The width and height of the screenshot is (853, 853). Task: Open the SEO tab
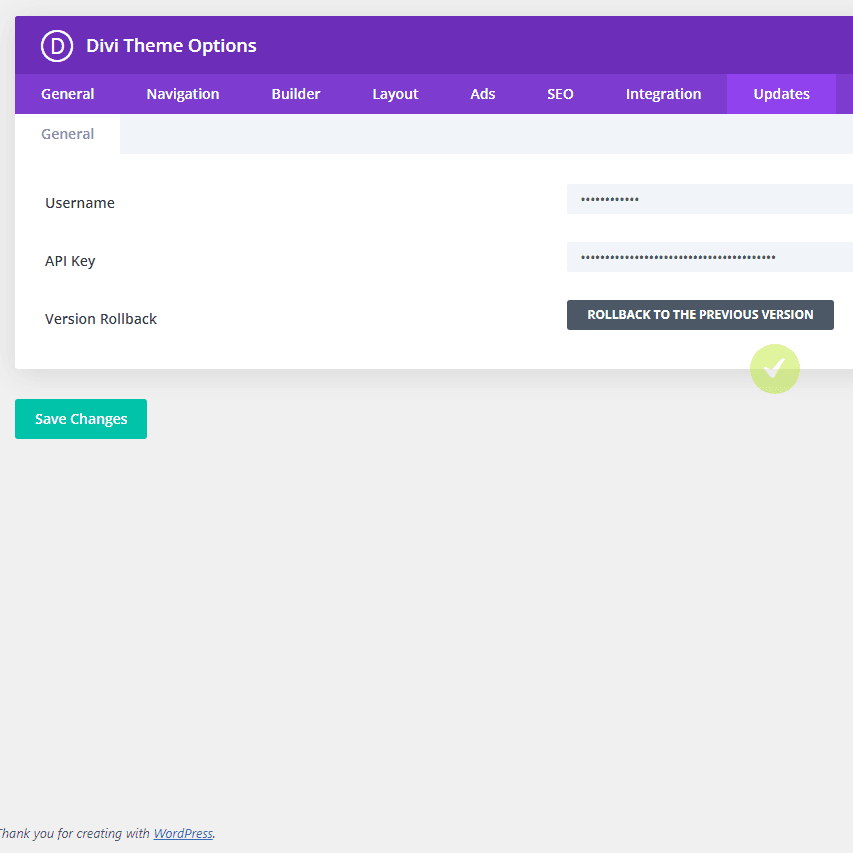(x=560, y=94)
